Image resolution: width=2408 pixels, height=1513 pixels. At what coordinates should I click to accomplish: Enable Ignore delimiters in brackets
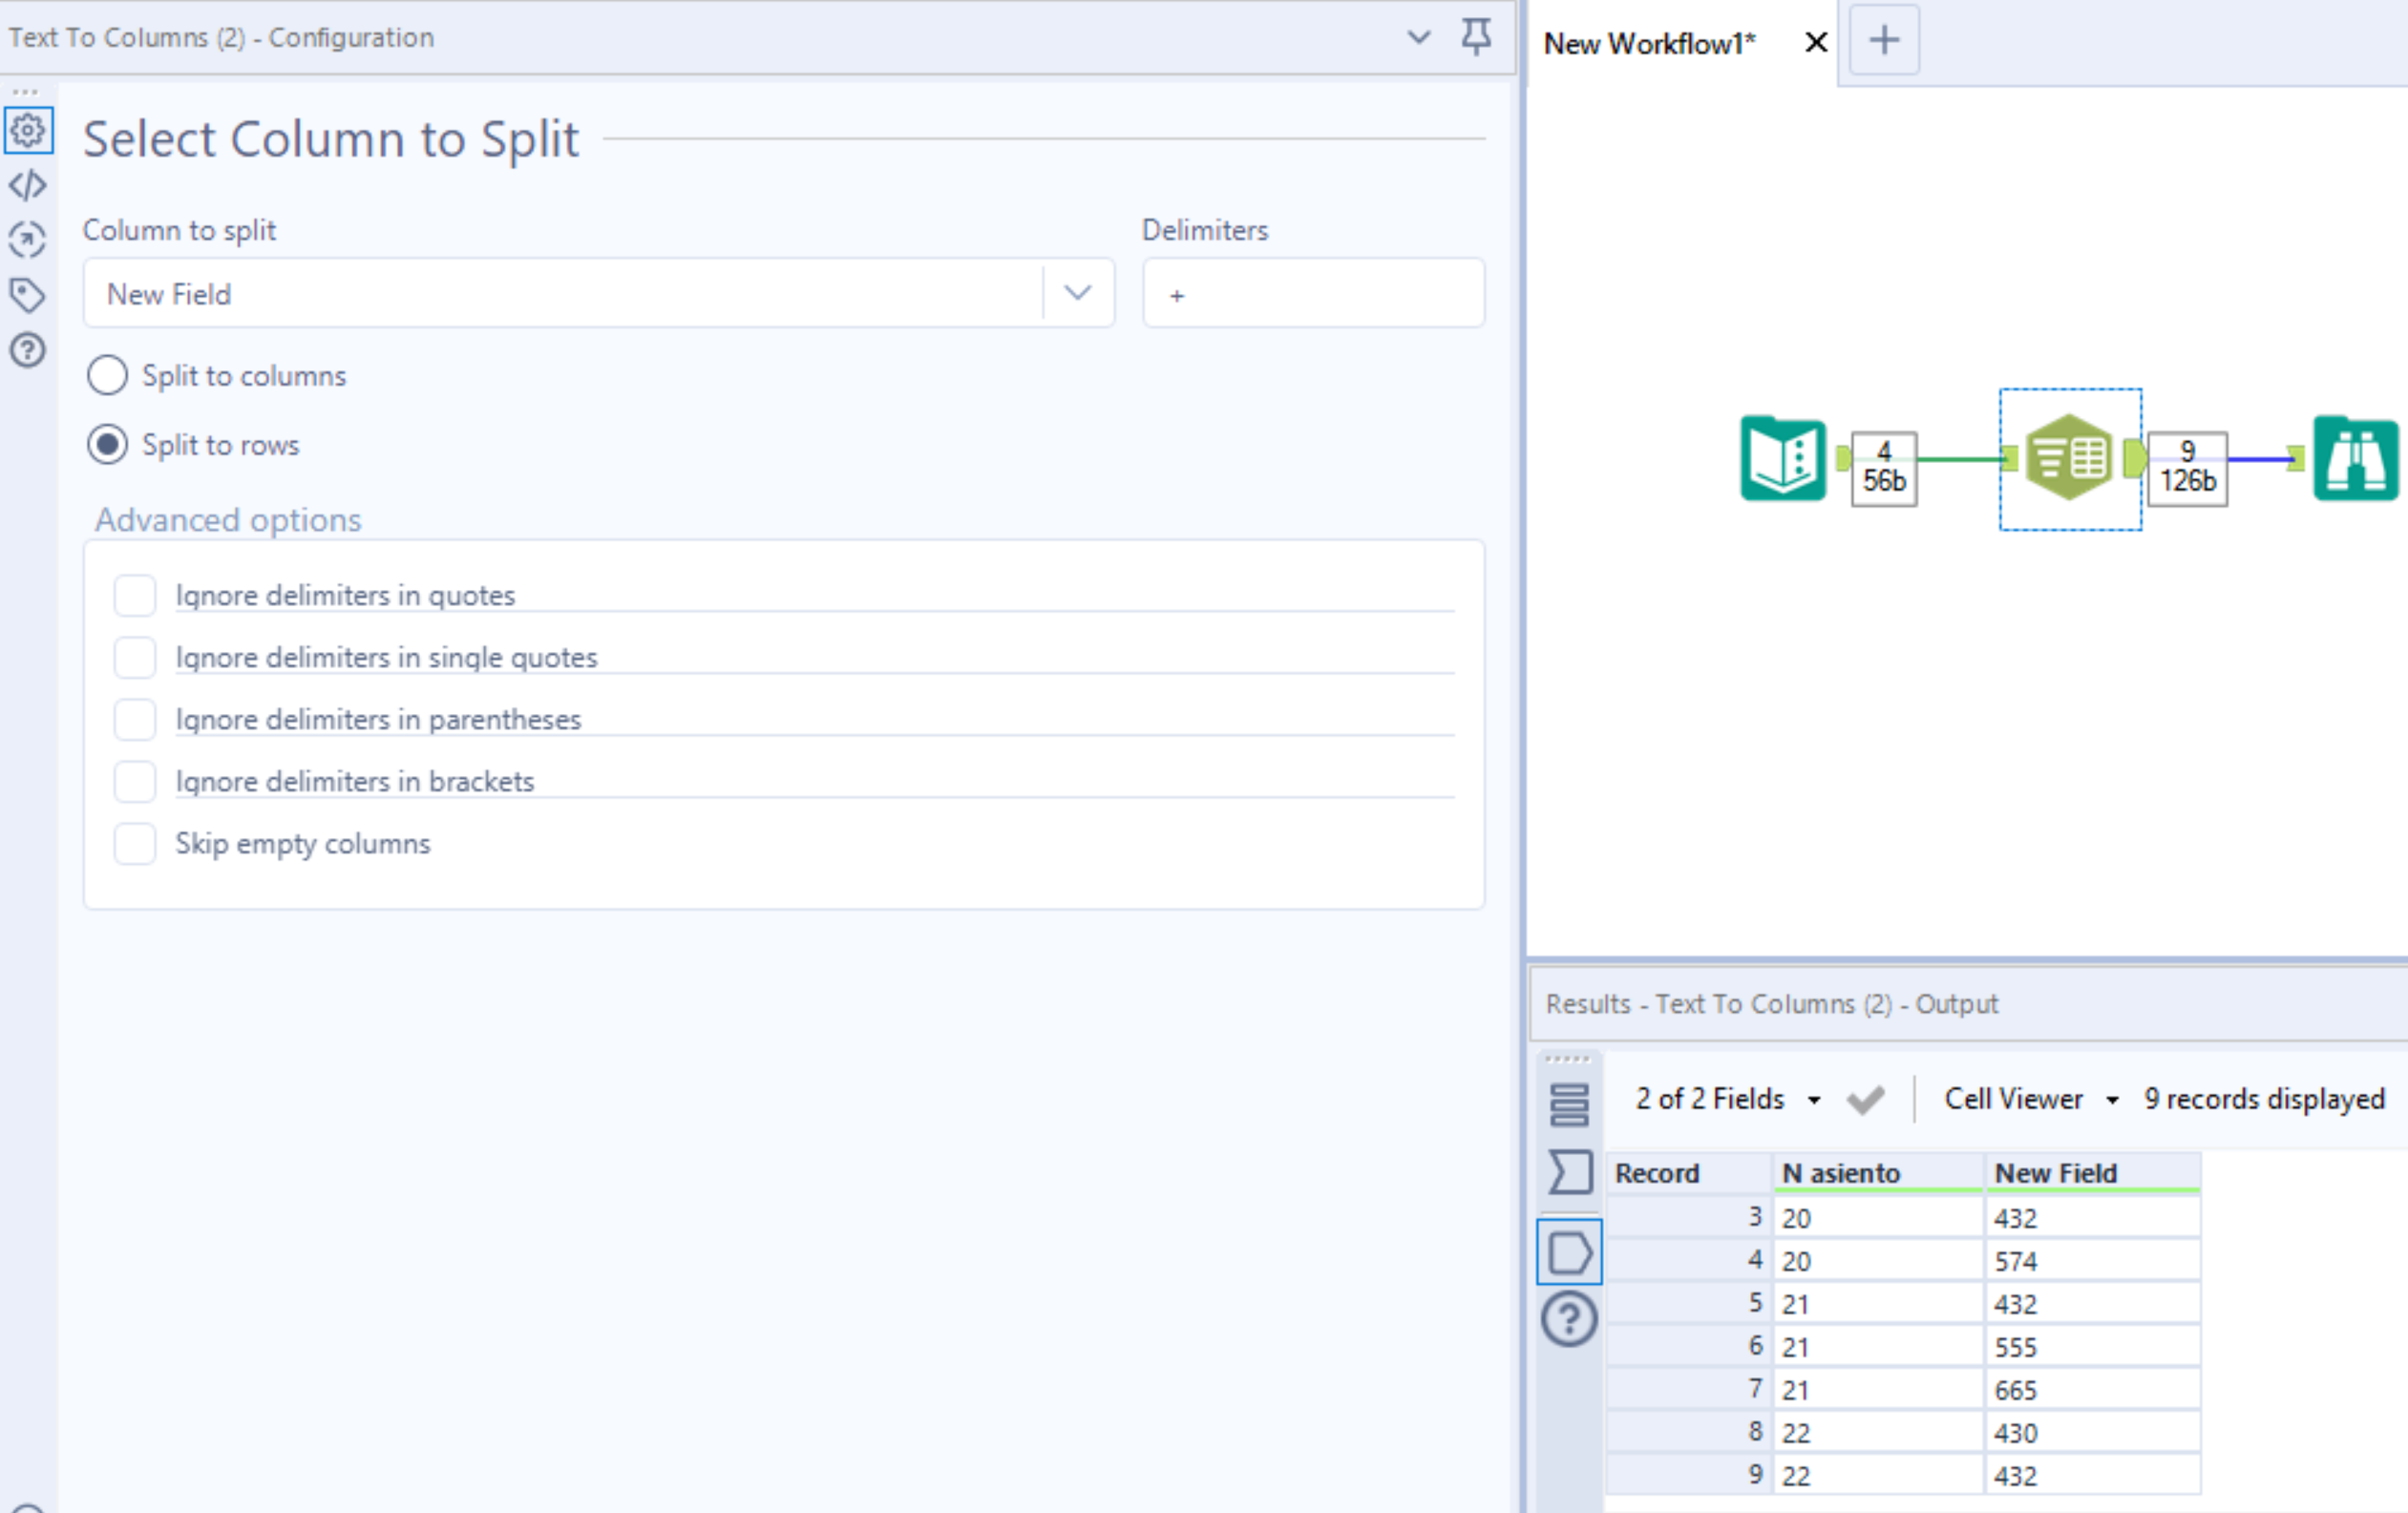[x=135, y=781]
